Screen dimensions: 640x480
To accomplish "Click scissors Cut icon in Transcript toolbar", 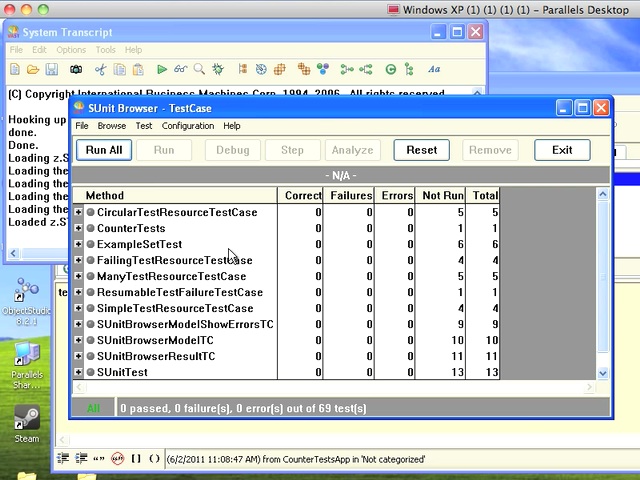I will (x=100, y=69).
